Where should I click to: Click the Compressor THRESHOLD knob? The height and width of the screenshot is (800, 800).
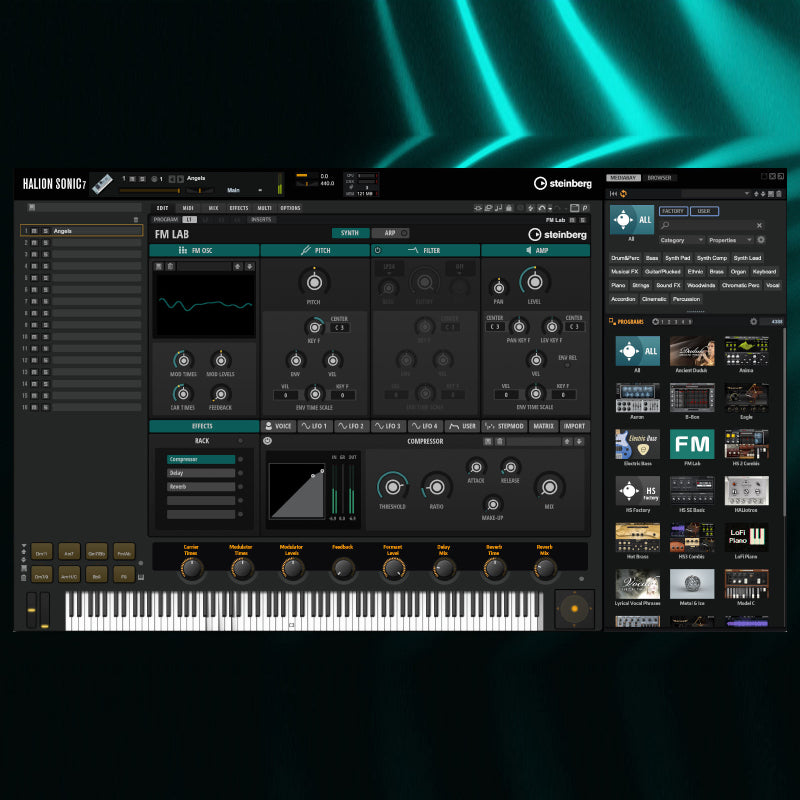click(392, 487)
